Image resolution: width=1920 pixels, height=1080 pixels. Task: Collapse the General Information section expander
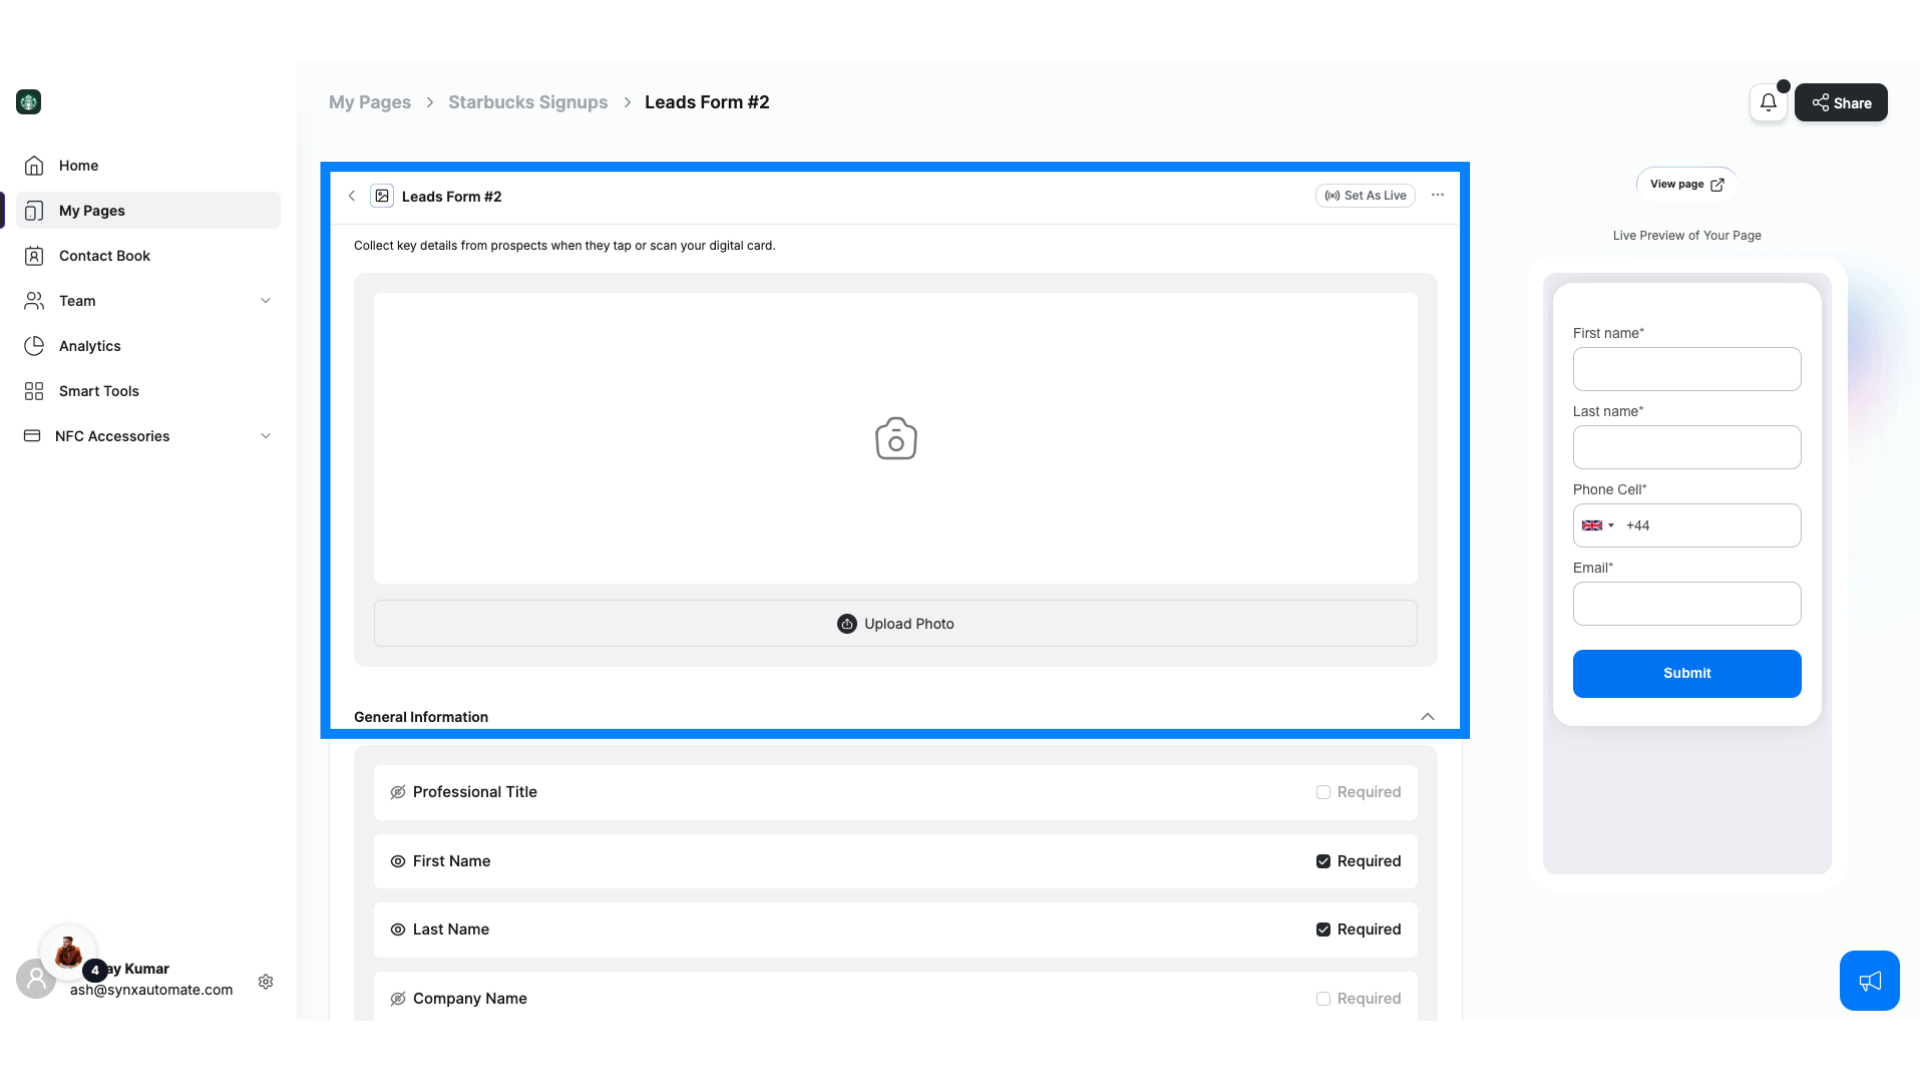click(1427, 716)
